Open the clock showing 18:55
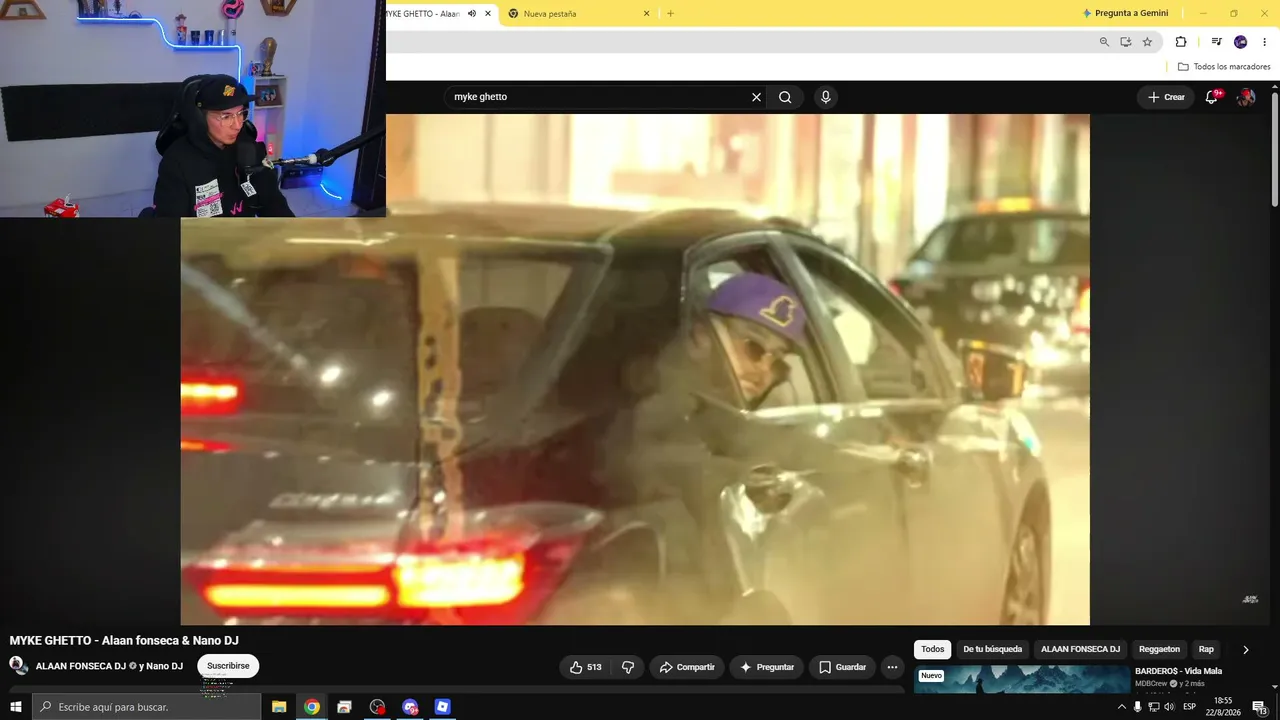Viewport: 1280px width, 720px height. tap(1223, 707)
